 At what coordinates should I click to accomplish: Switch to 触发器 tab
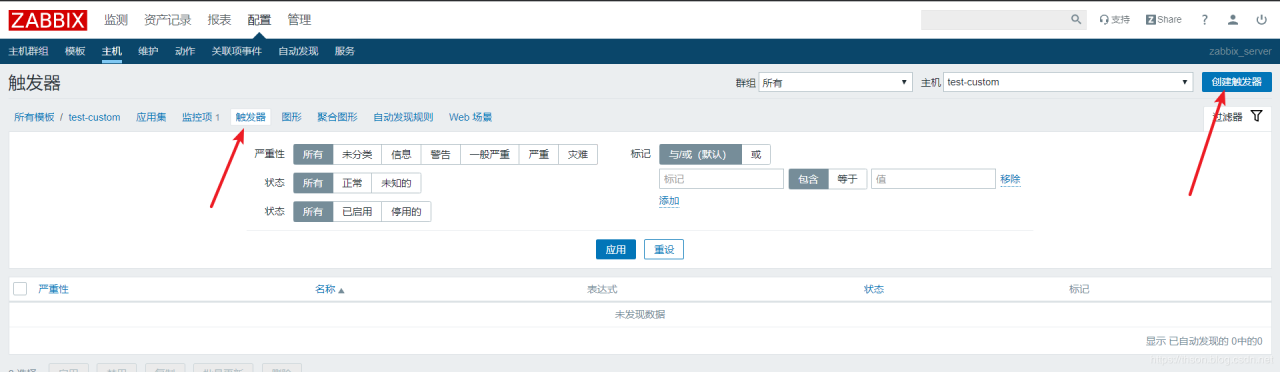(x=251, y=117)
